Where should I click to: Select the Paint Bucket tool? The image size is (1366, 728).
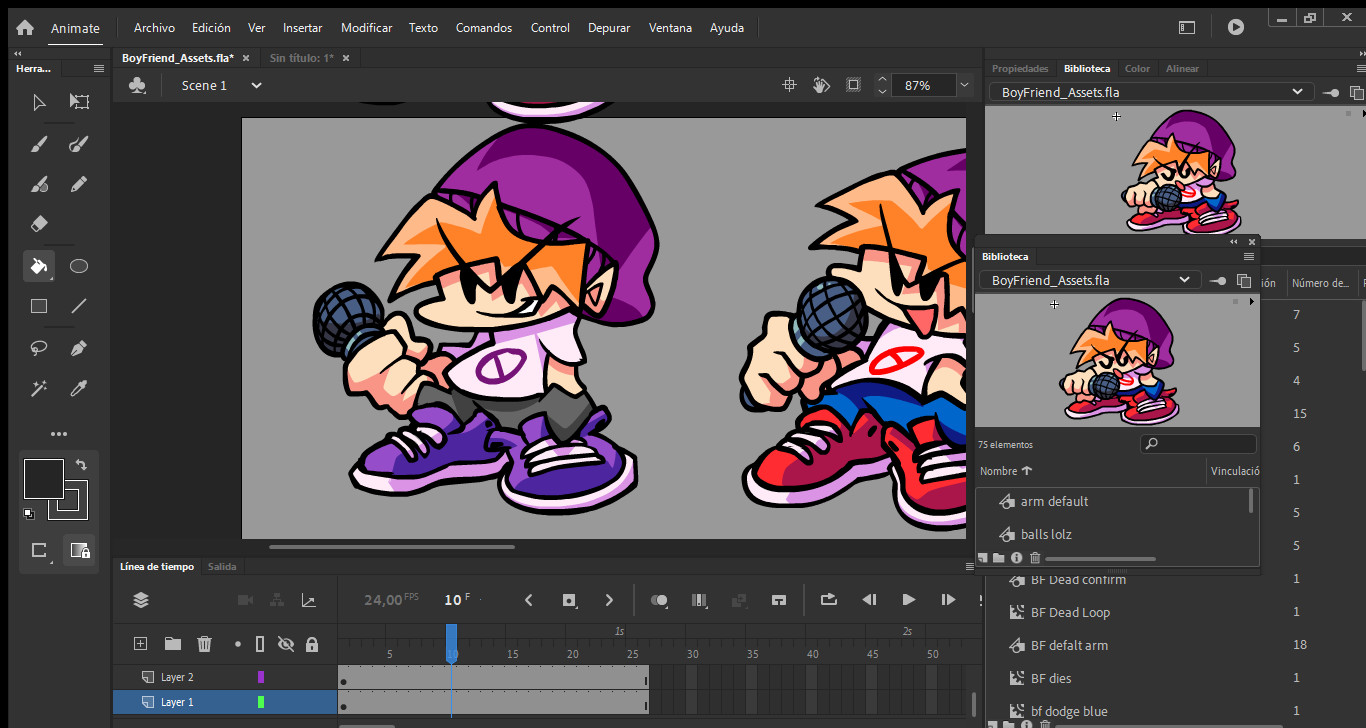(x=39, y=266)
